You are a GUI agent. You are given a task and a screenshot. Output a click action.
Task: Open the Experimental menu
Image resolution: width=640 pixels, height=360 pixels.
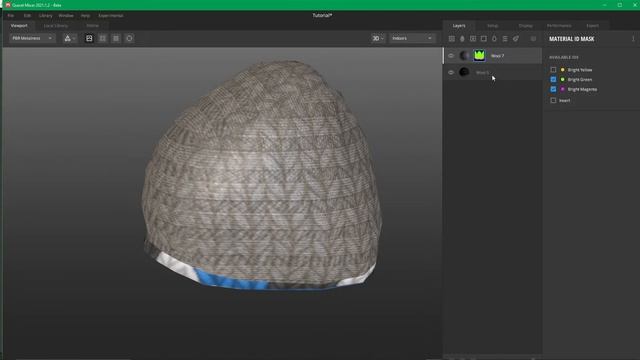coord(111,16)
